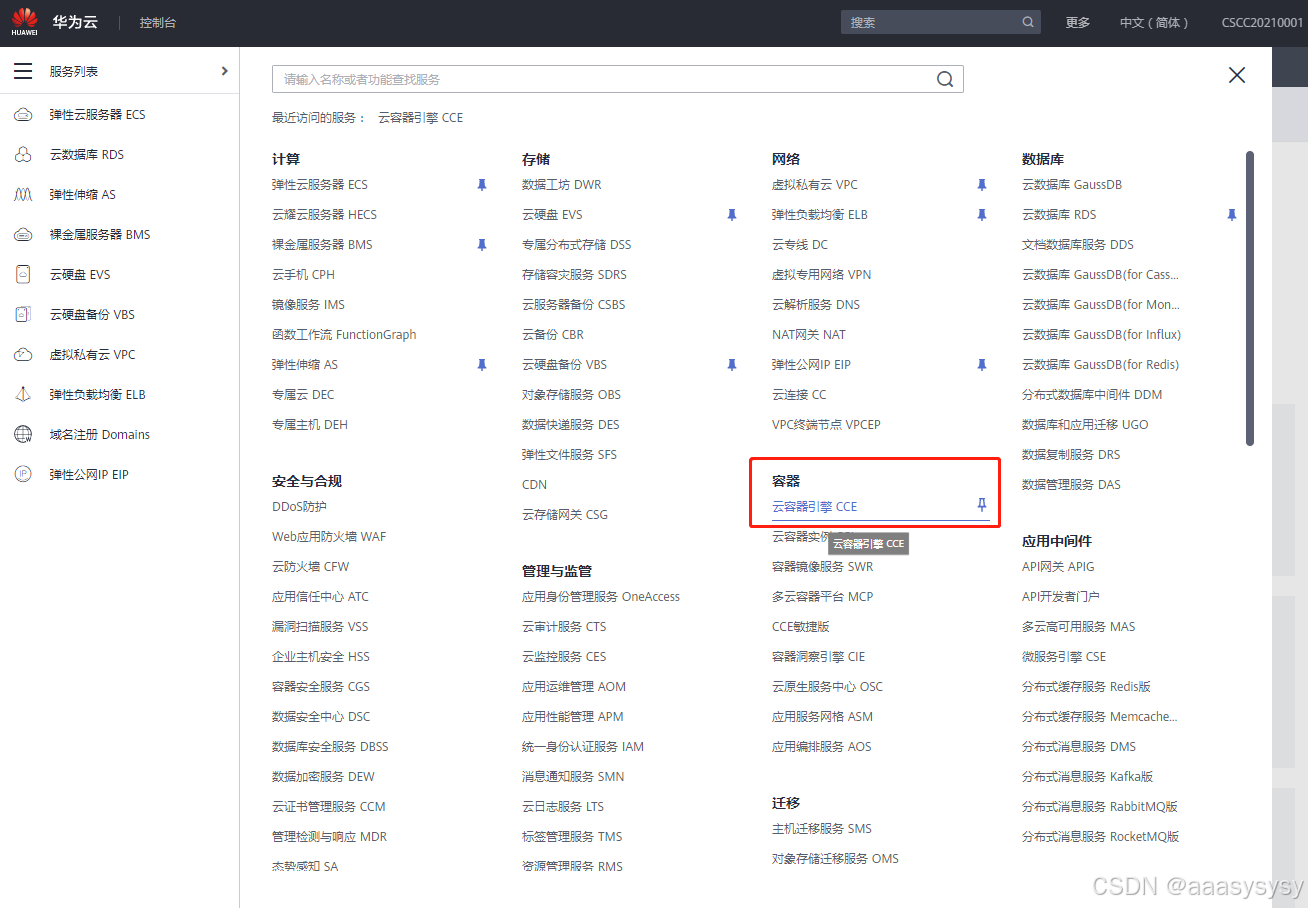Unpin 虚拟私有云 VPC in the network list

tap(982, 185)
